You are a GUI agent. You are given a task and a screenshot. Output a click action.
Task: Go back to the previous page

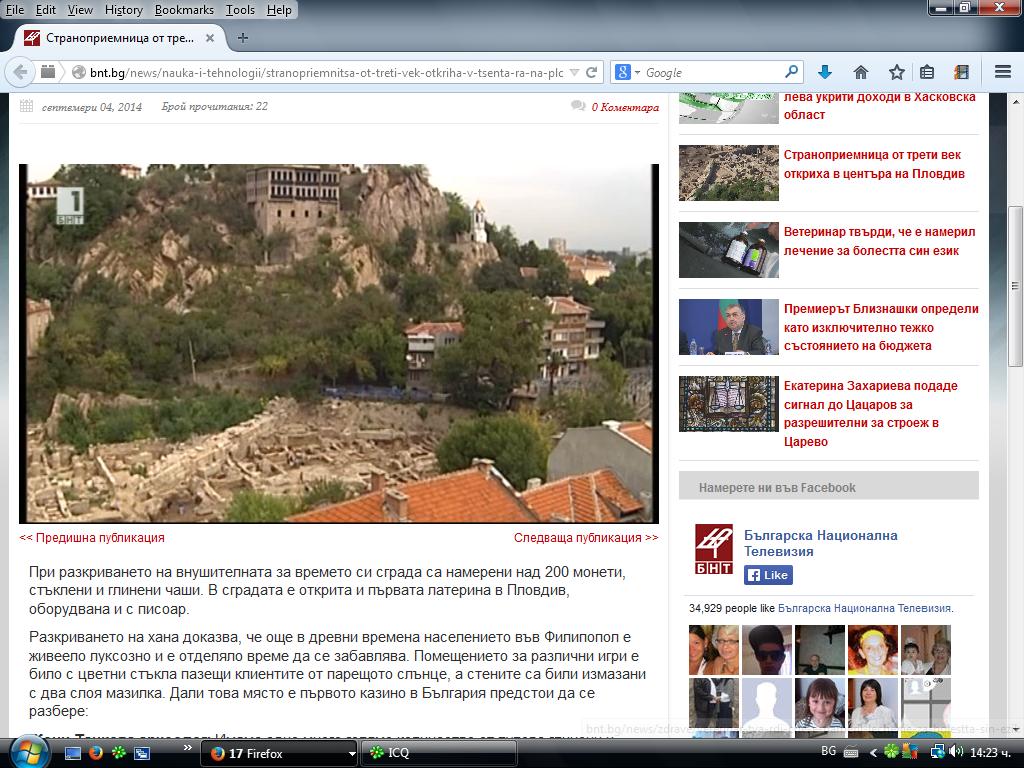point(20,72)
